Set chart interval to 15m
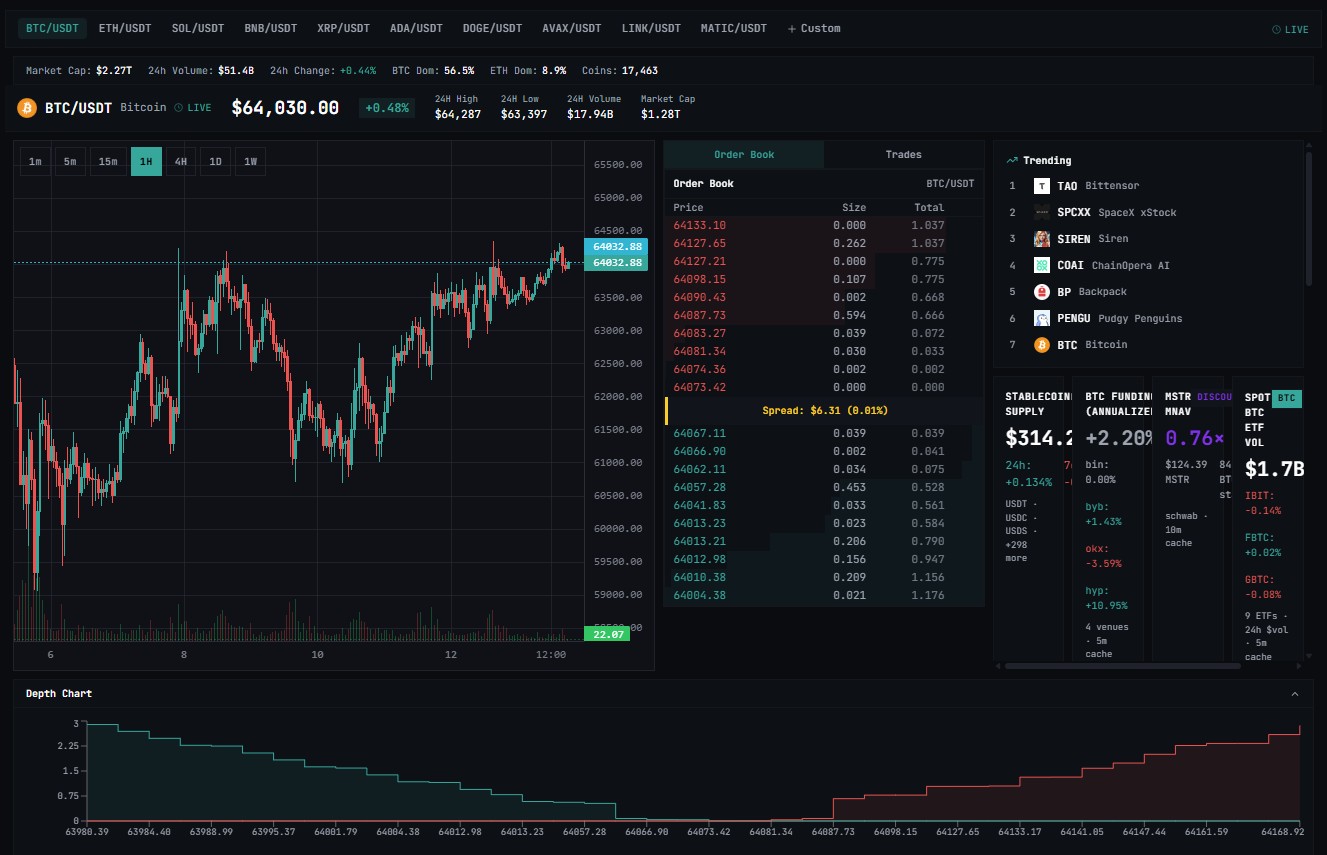1327x855 pixels. (108, 161)
